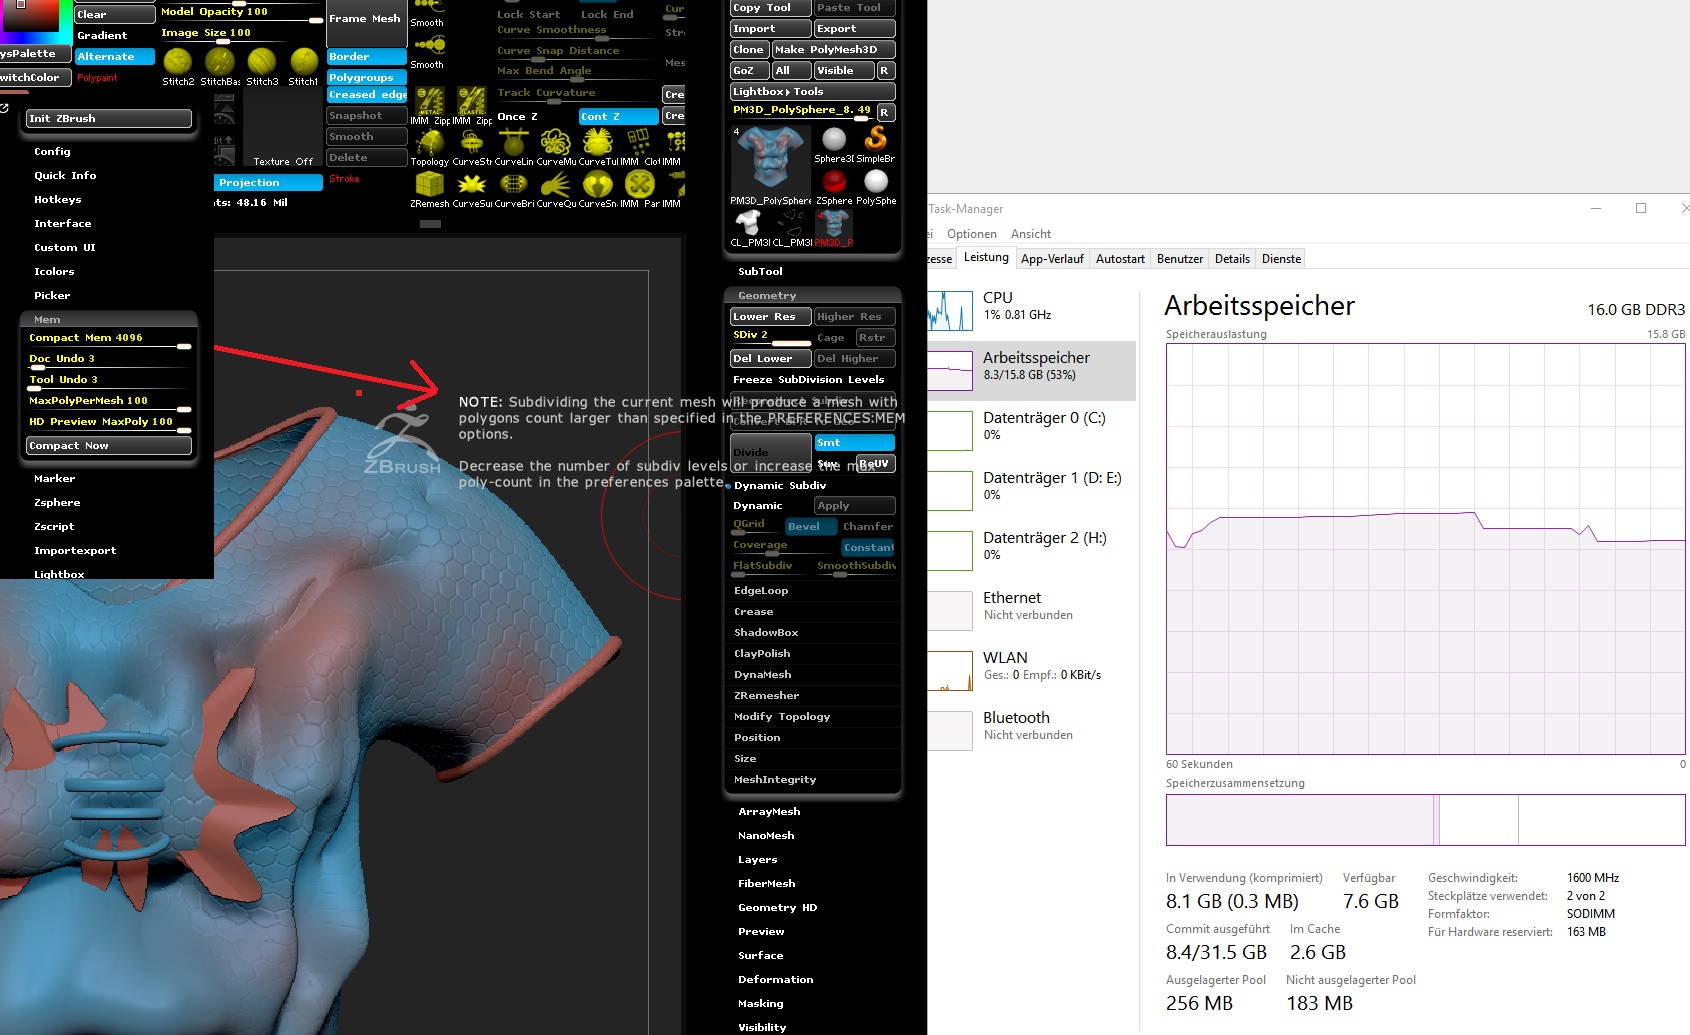Expand the Deformation palette section
Screen dimensions: 1690x1035
click(776, 980)
